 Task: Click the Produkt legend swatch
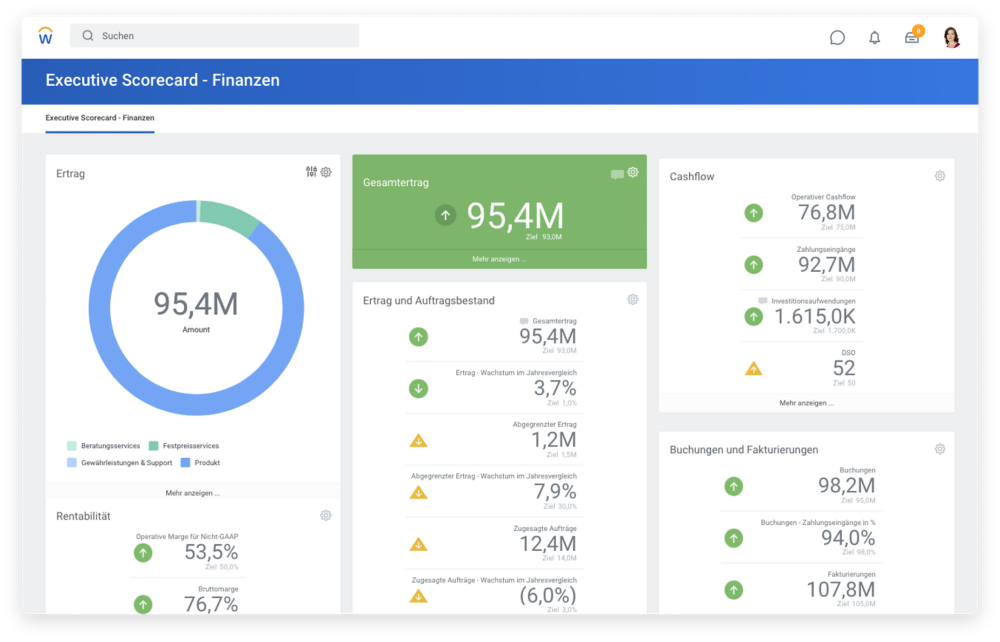point(186,463)
